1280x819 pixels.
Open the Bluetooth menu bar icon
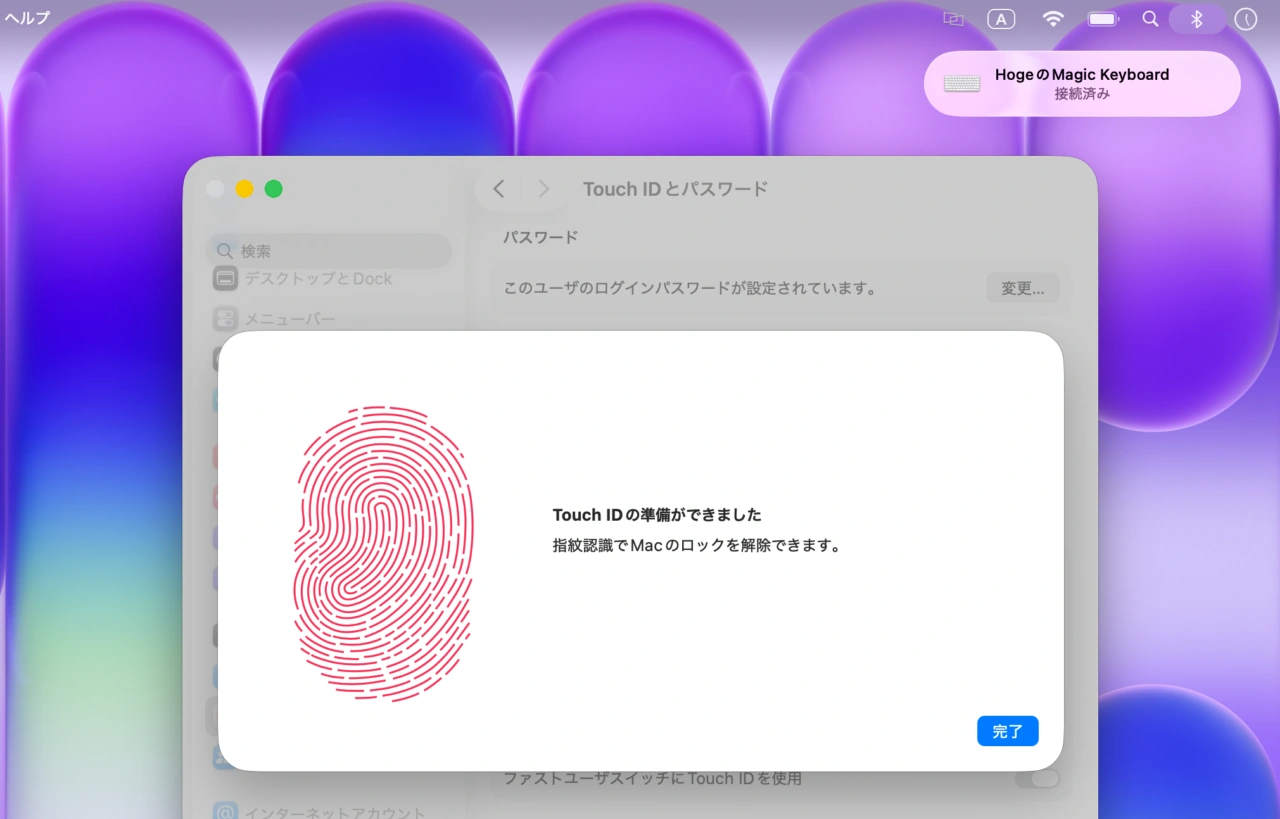click(x=1197, y=19)
